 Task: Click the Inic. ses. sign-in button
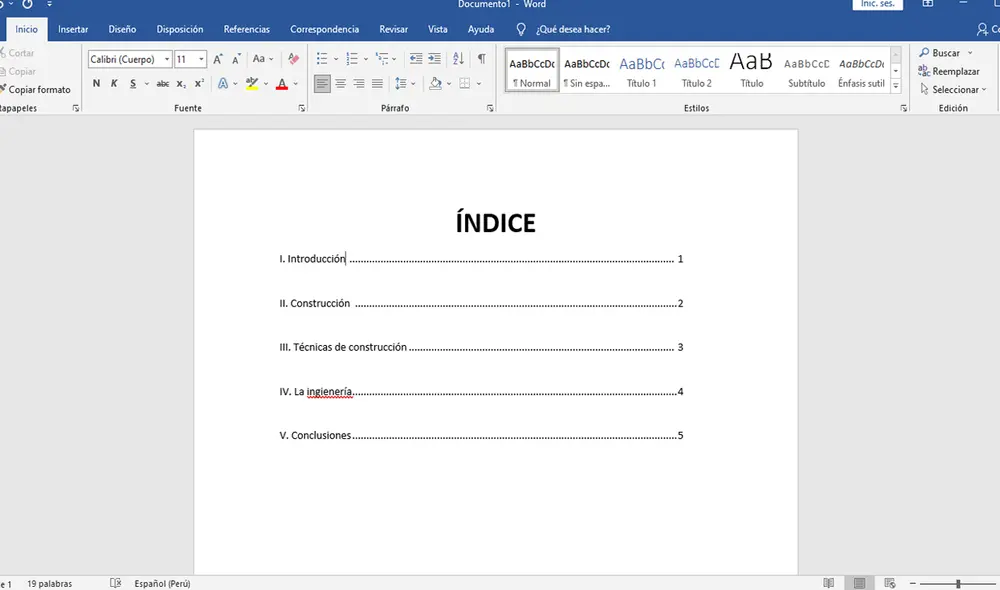click(x=876, y=5)
